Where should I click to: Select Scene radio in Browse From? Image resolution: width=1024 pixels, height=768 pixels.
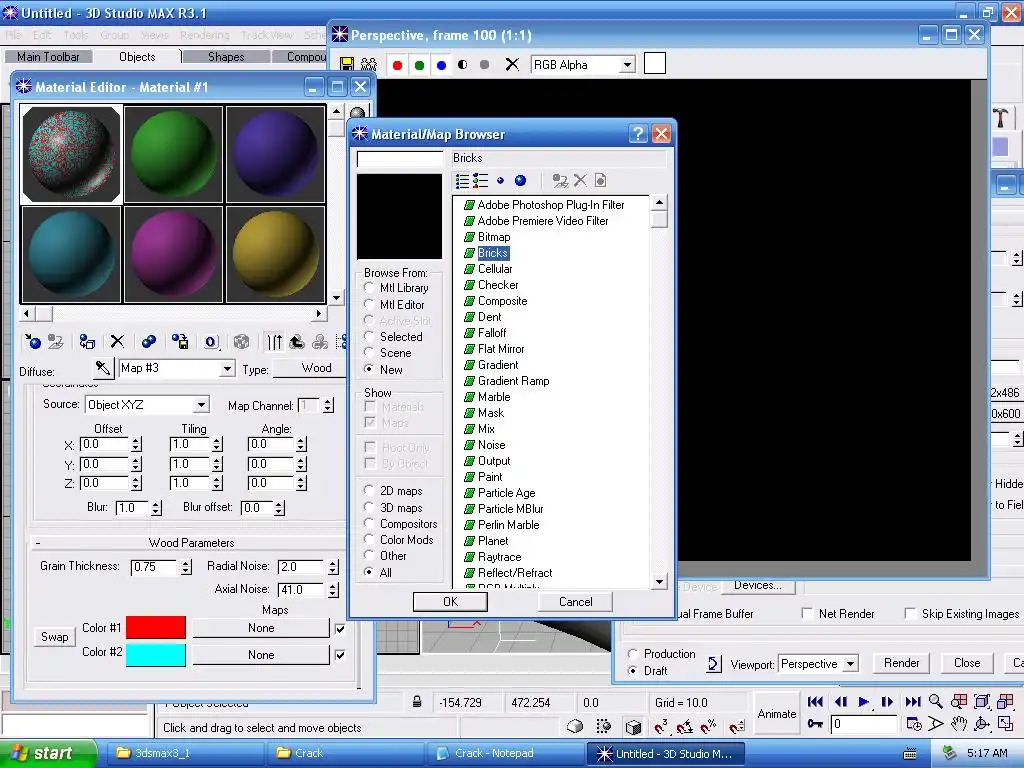click(x=369, y=353)
